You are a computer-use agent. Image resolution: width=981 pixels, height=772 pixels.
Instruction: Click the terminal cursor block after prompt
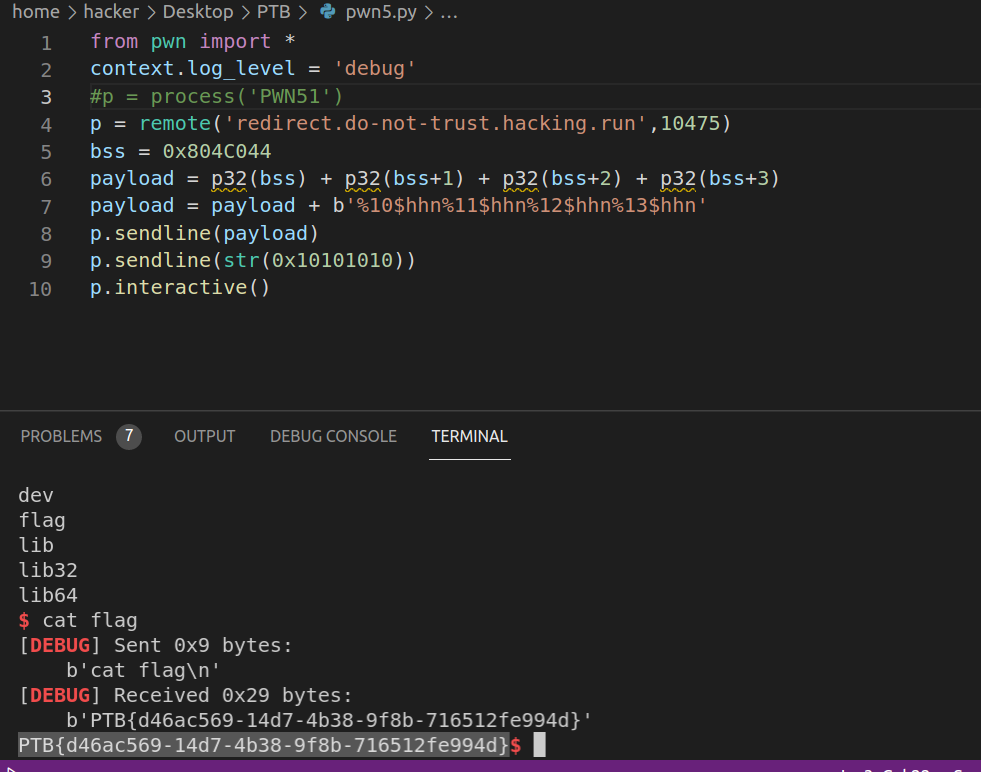[x=539, y=745]
